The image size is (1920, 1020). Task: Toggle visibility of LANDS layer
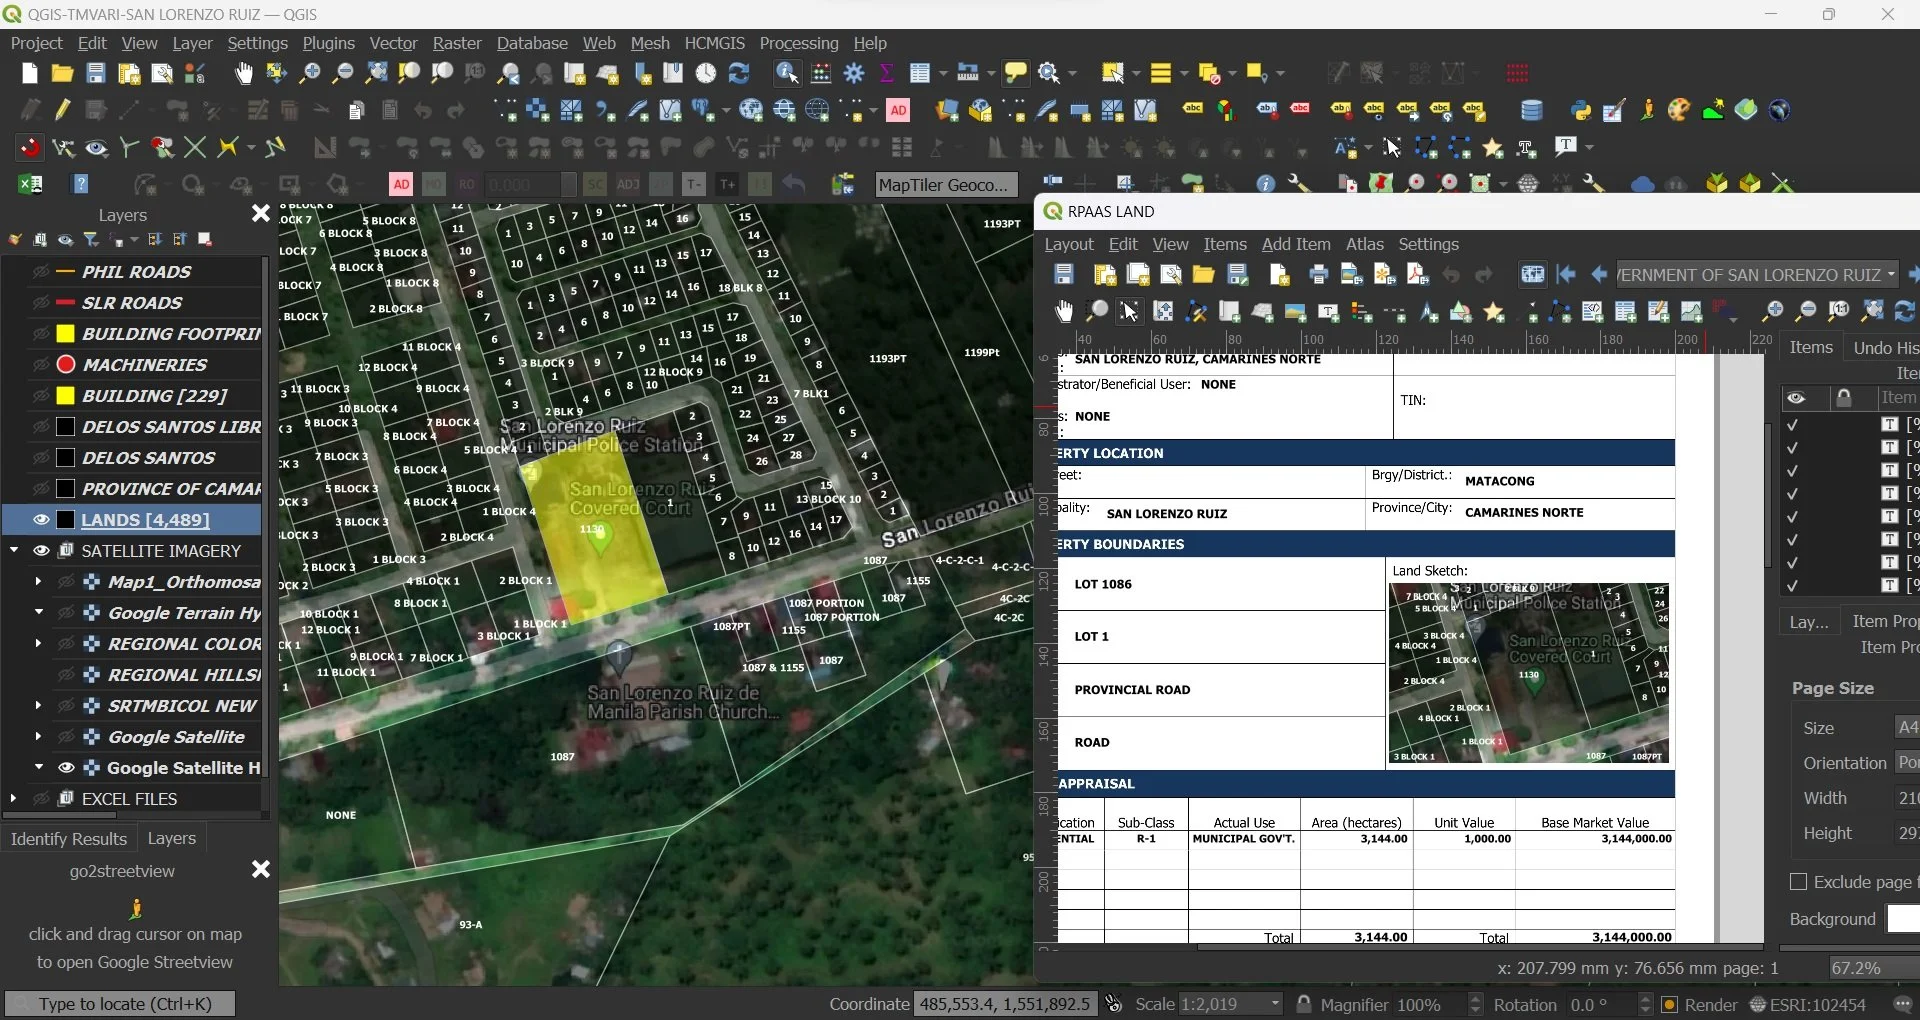coord(41,520)
